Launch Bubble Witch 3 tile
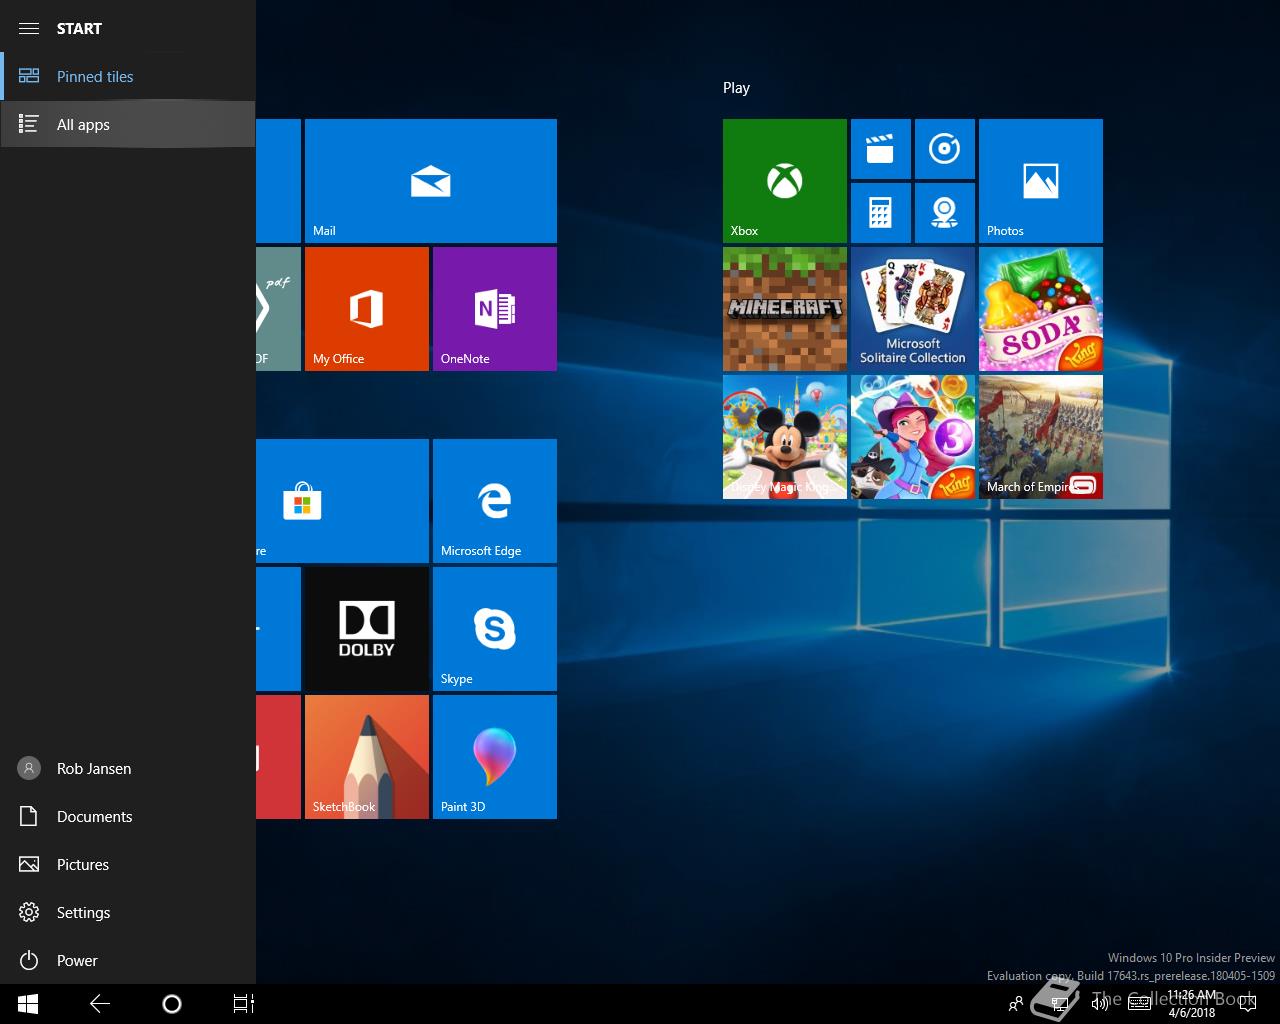1280x1024 pixels. [x=912, y=437]
